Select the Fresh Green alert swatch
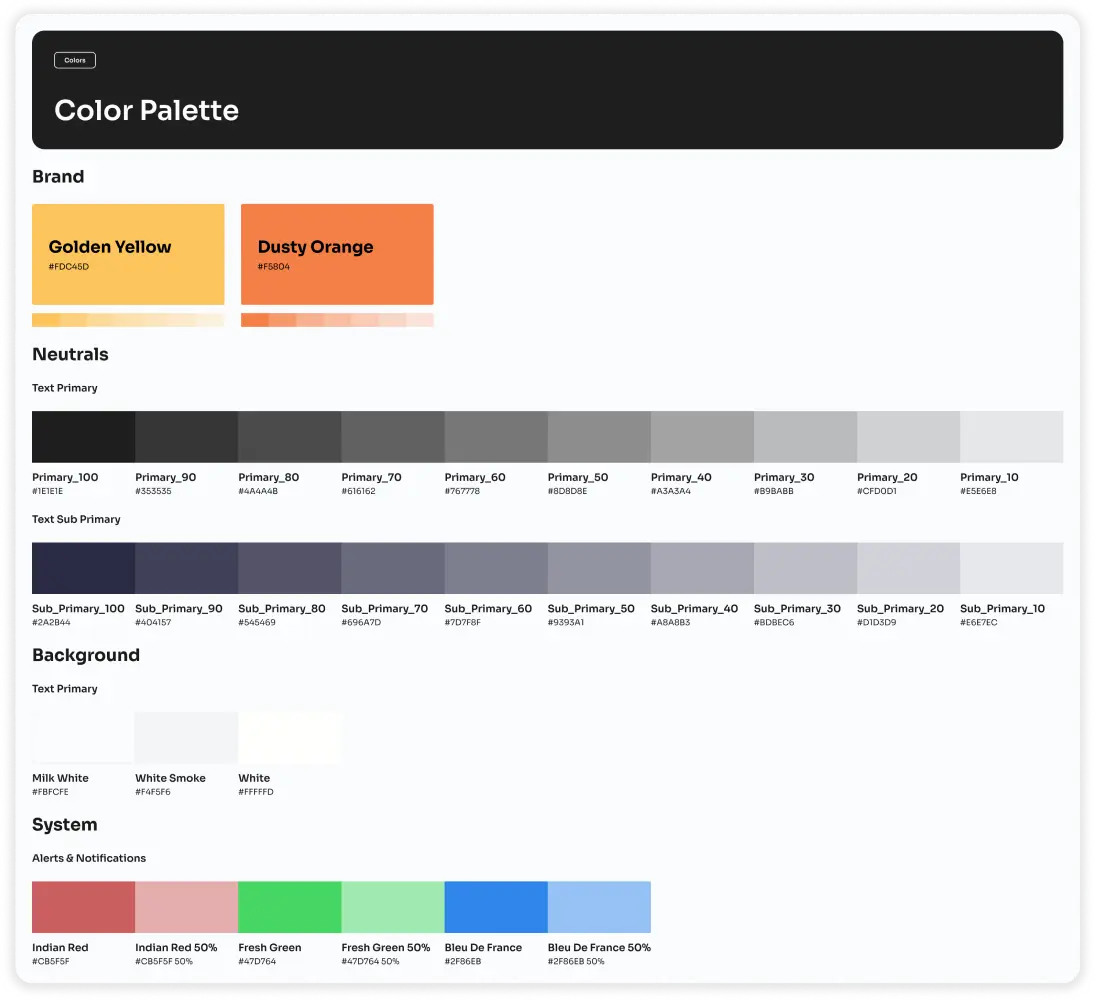Image resolution: width=1096 pixels, height=1000 pixels. click(x=289, y=906)
